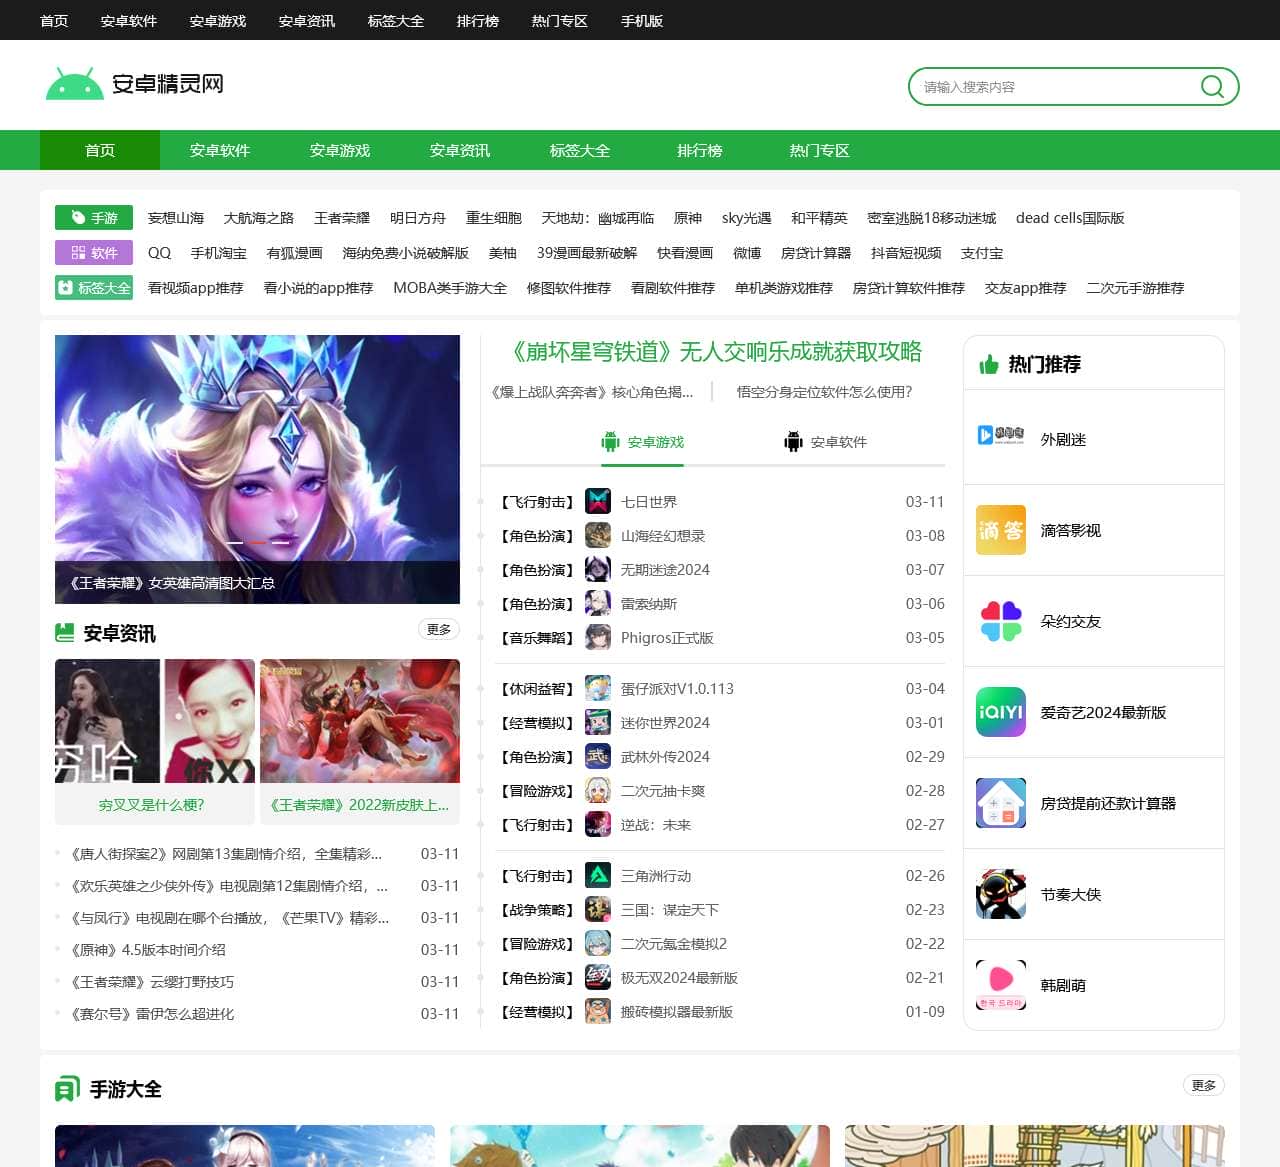This screenshot has width=1280, height=1167.
Task: Open the 爱奇艺2024最新版 iQIYI icon
Action: pos(1001,712)
